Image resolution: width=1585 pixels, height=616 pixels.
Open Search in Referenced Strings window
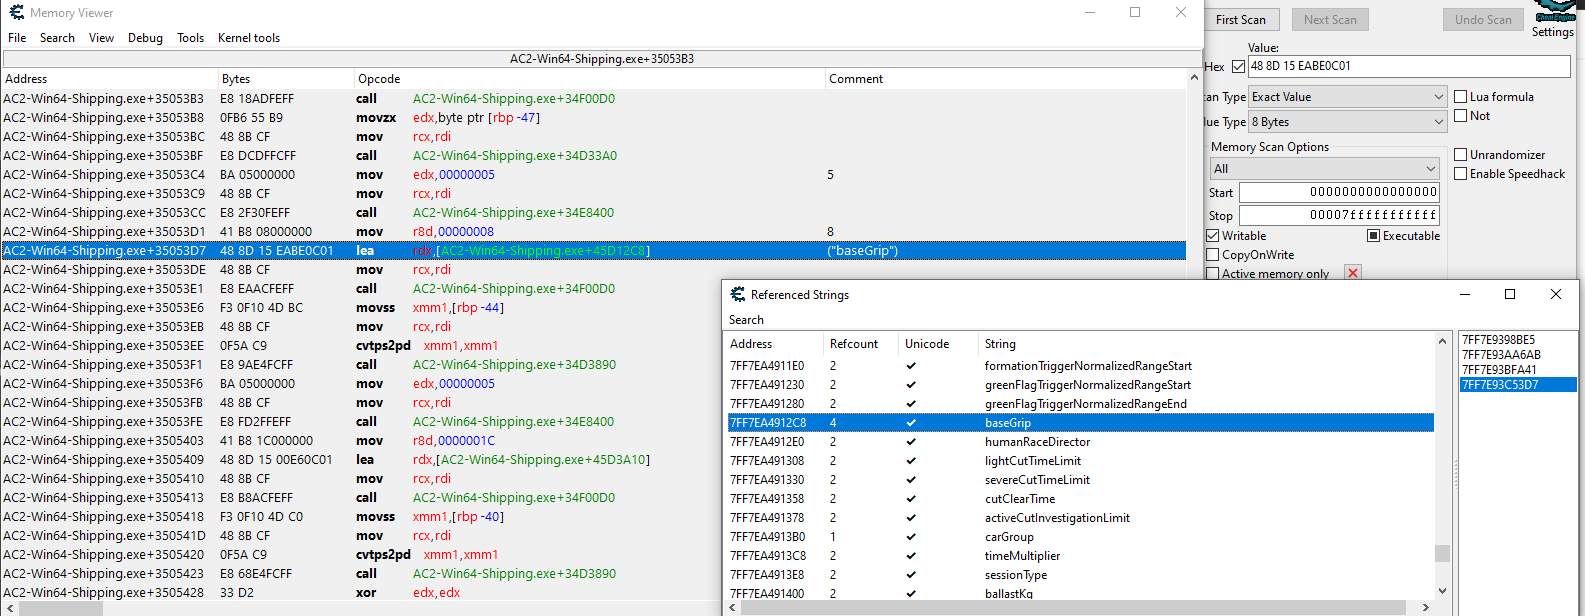pyautogui.click(x=746, y=320)
